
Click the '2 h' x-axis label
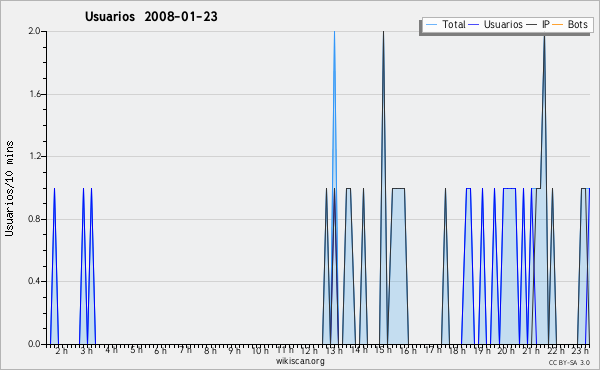[61, 350]
